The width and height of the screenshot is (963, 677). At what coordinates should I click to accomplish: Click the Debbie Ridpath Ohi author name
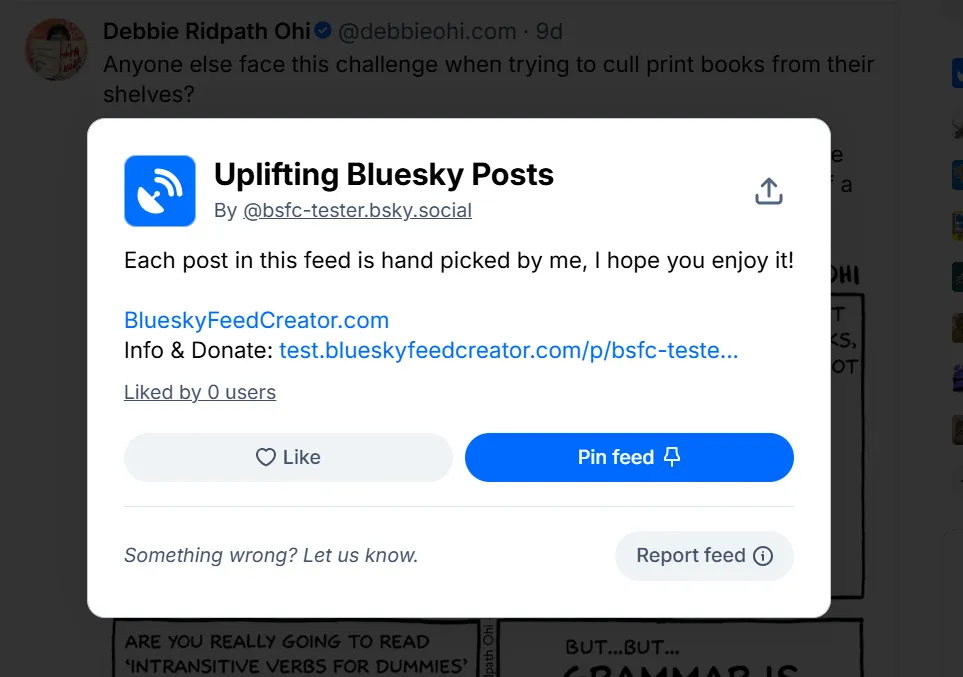[x=207, y=32]
